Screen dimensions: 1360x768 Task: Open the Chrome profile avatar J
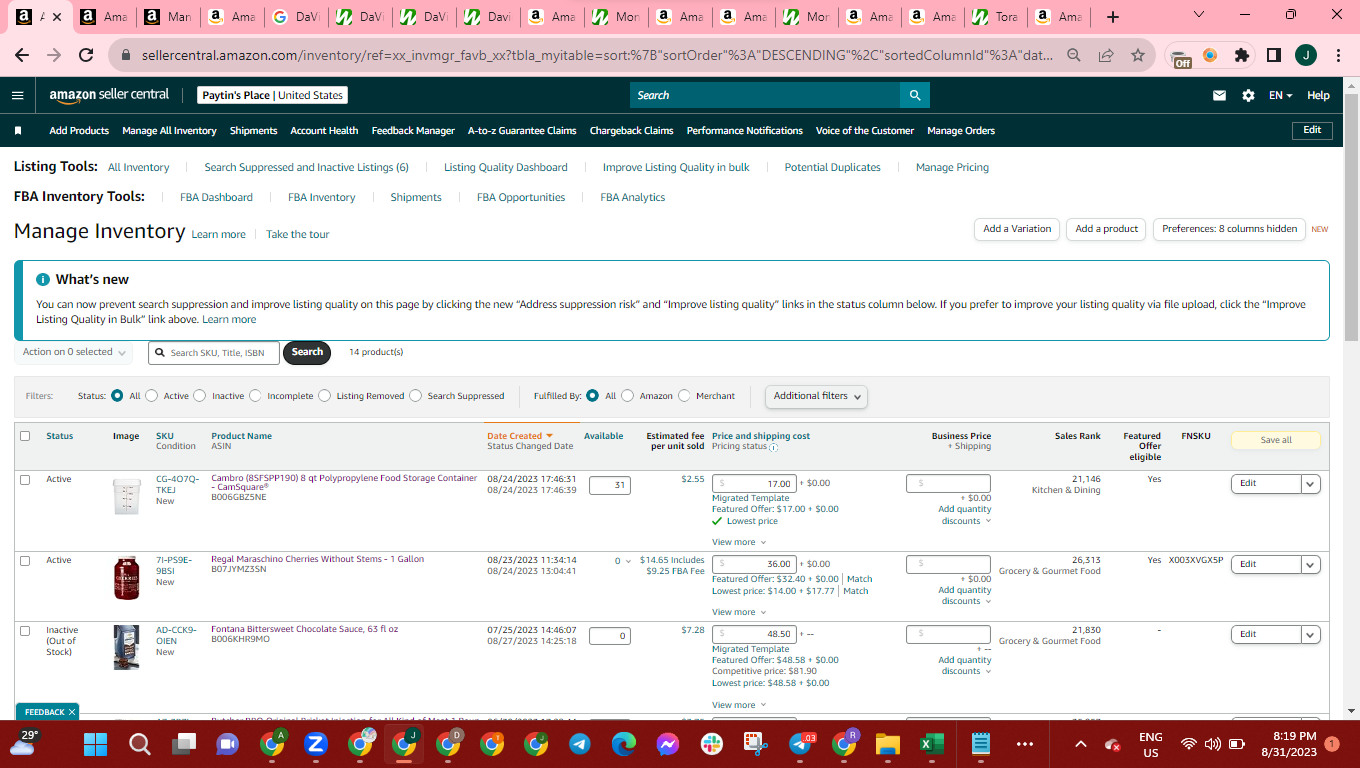point(1305,56)
